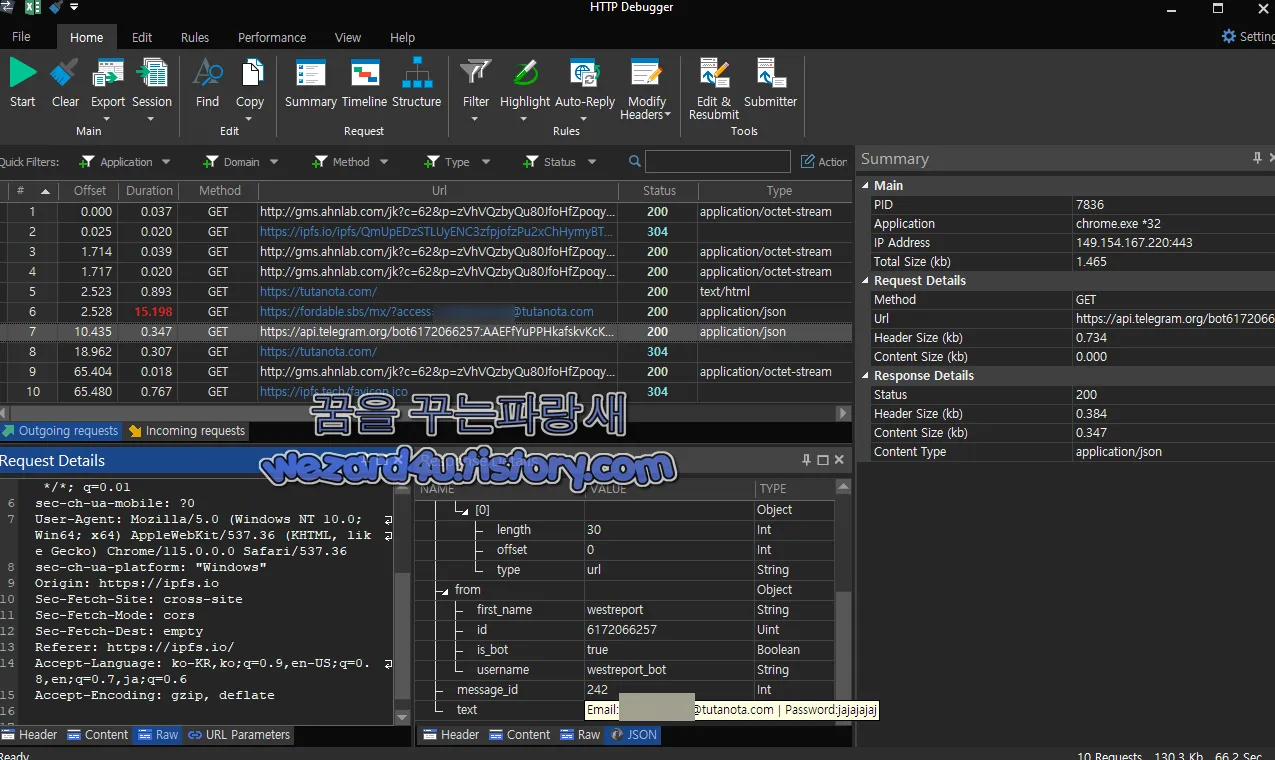
Task: Switch to the response JSON tab
Action: [633, 734]
